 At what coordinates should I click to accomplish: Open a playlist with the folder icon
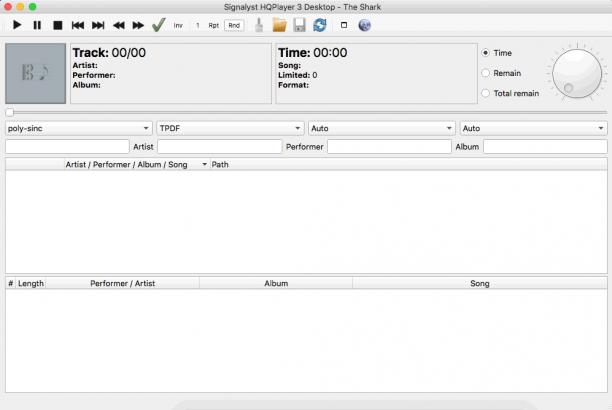(x=279, y=25)
